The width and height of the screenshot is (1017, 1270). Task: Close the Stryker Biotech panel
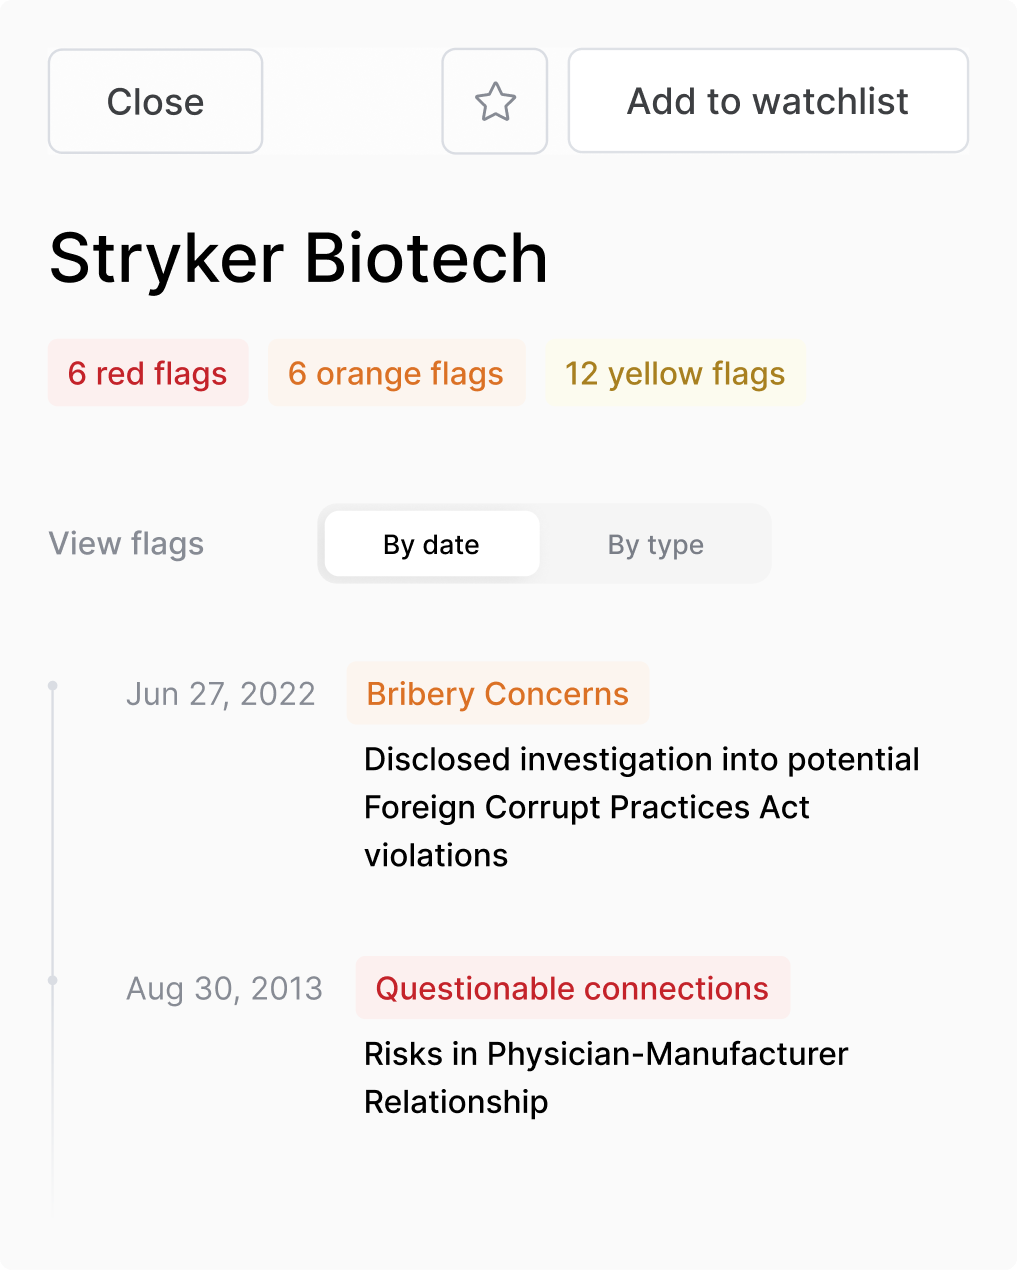(155, 102)
